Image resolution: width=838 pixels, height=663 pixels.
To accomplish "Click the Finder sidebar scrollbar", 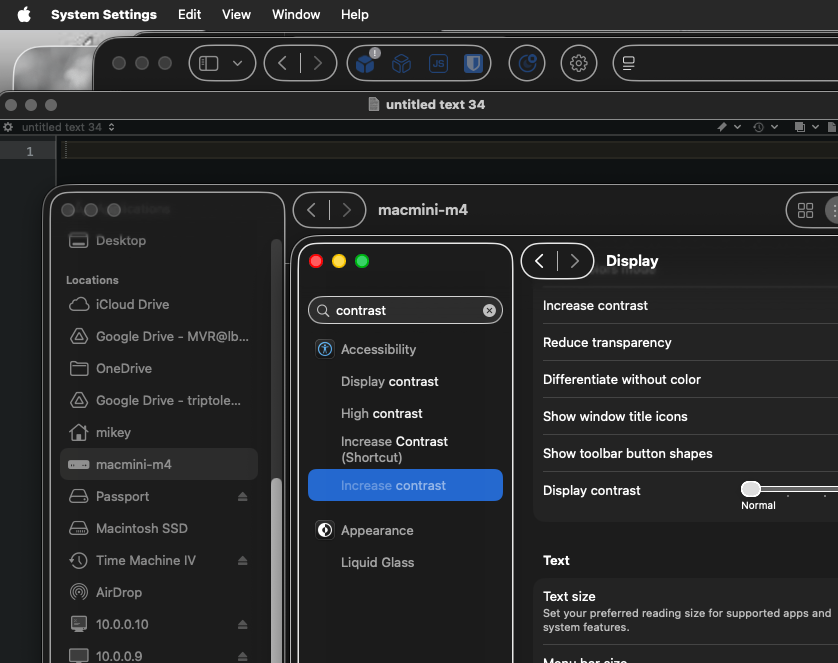I will tap(276, 571).
